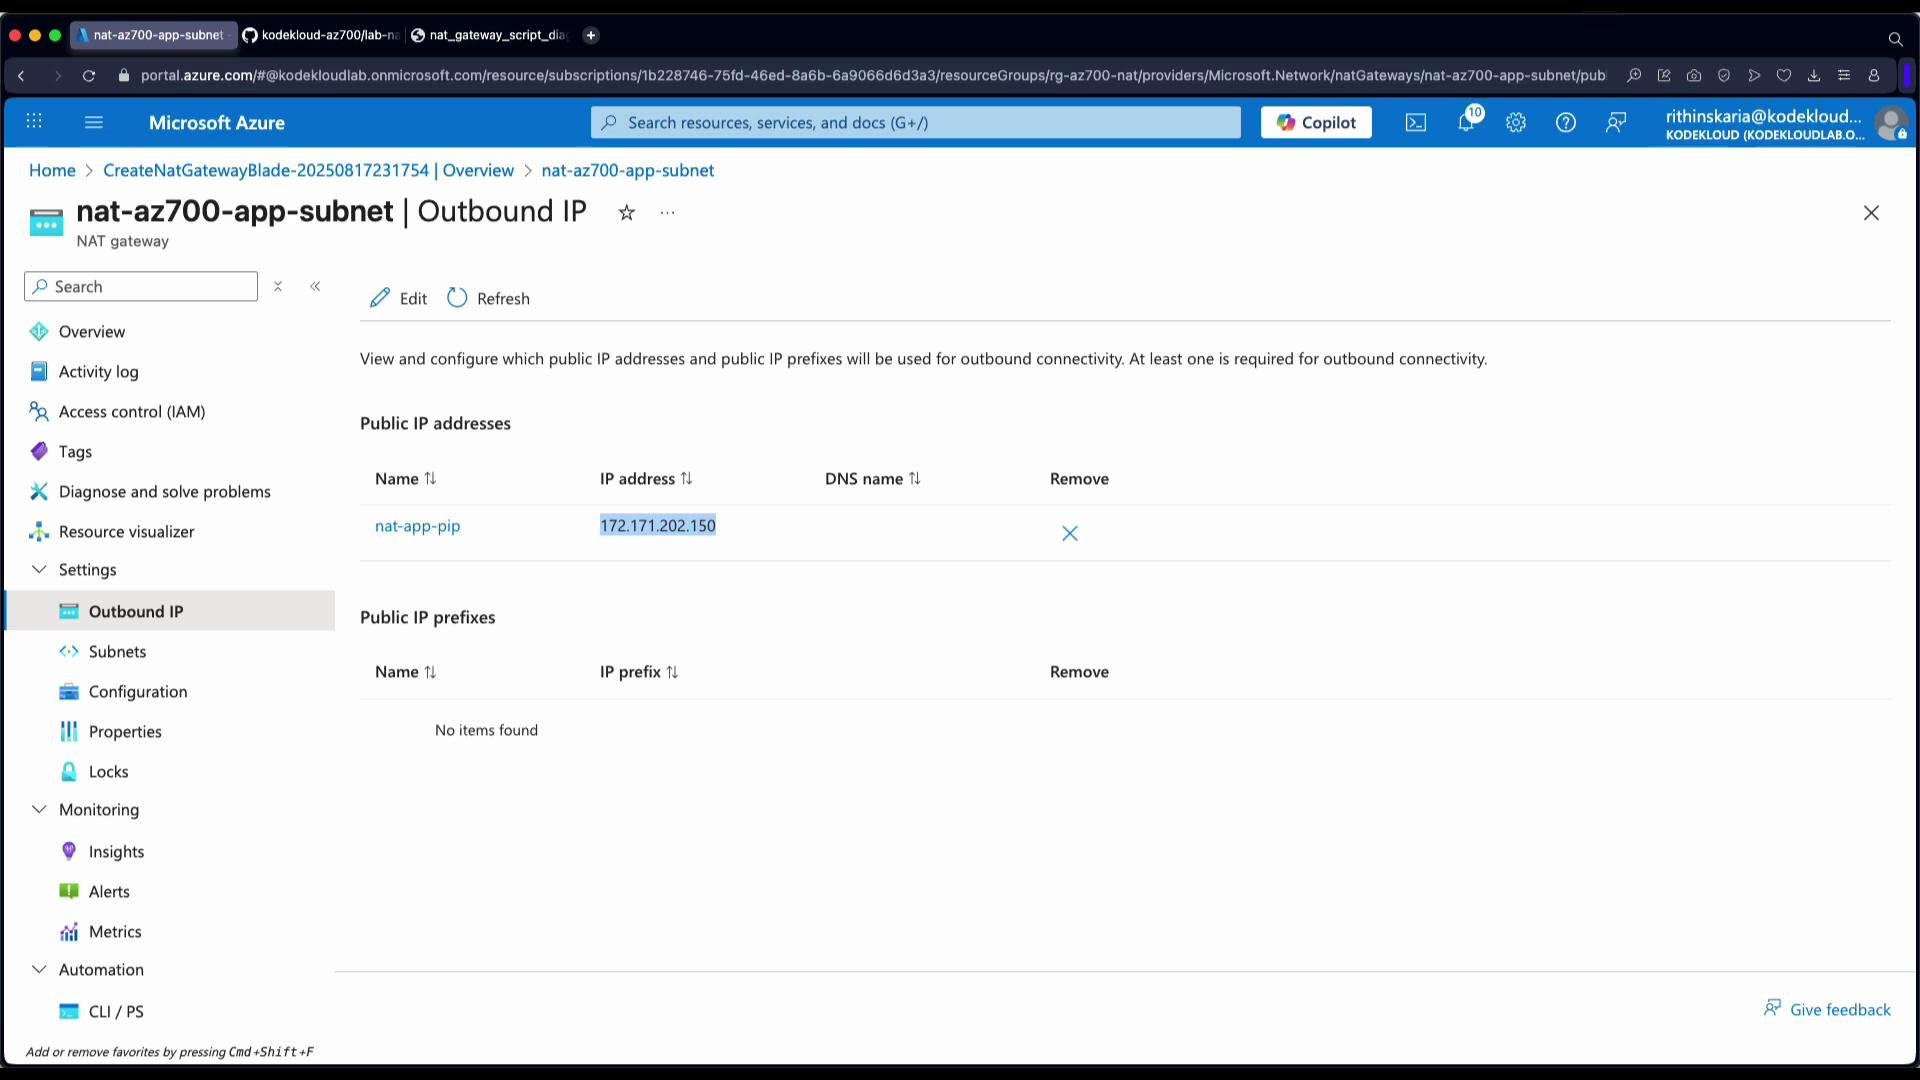1920x1080 pixels.
Task: Reload the browser page
Action: [89, 76]
